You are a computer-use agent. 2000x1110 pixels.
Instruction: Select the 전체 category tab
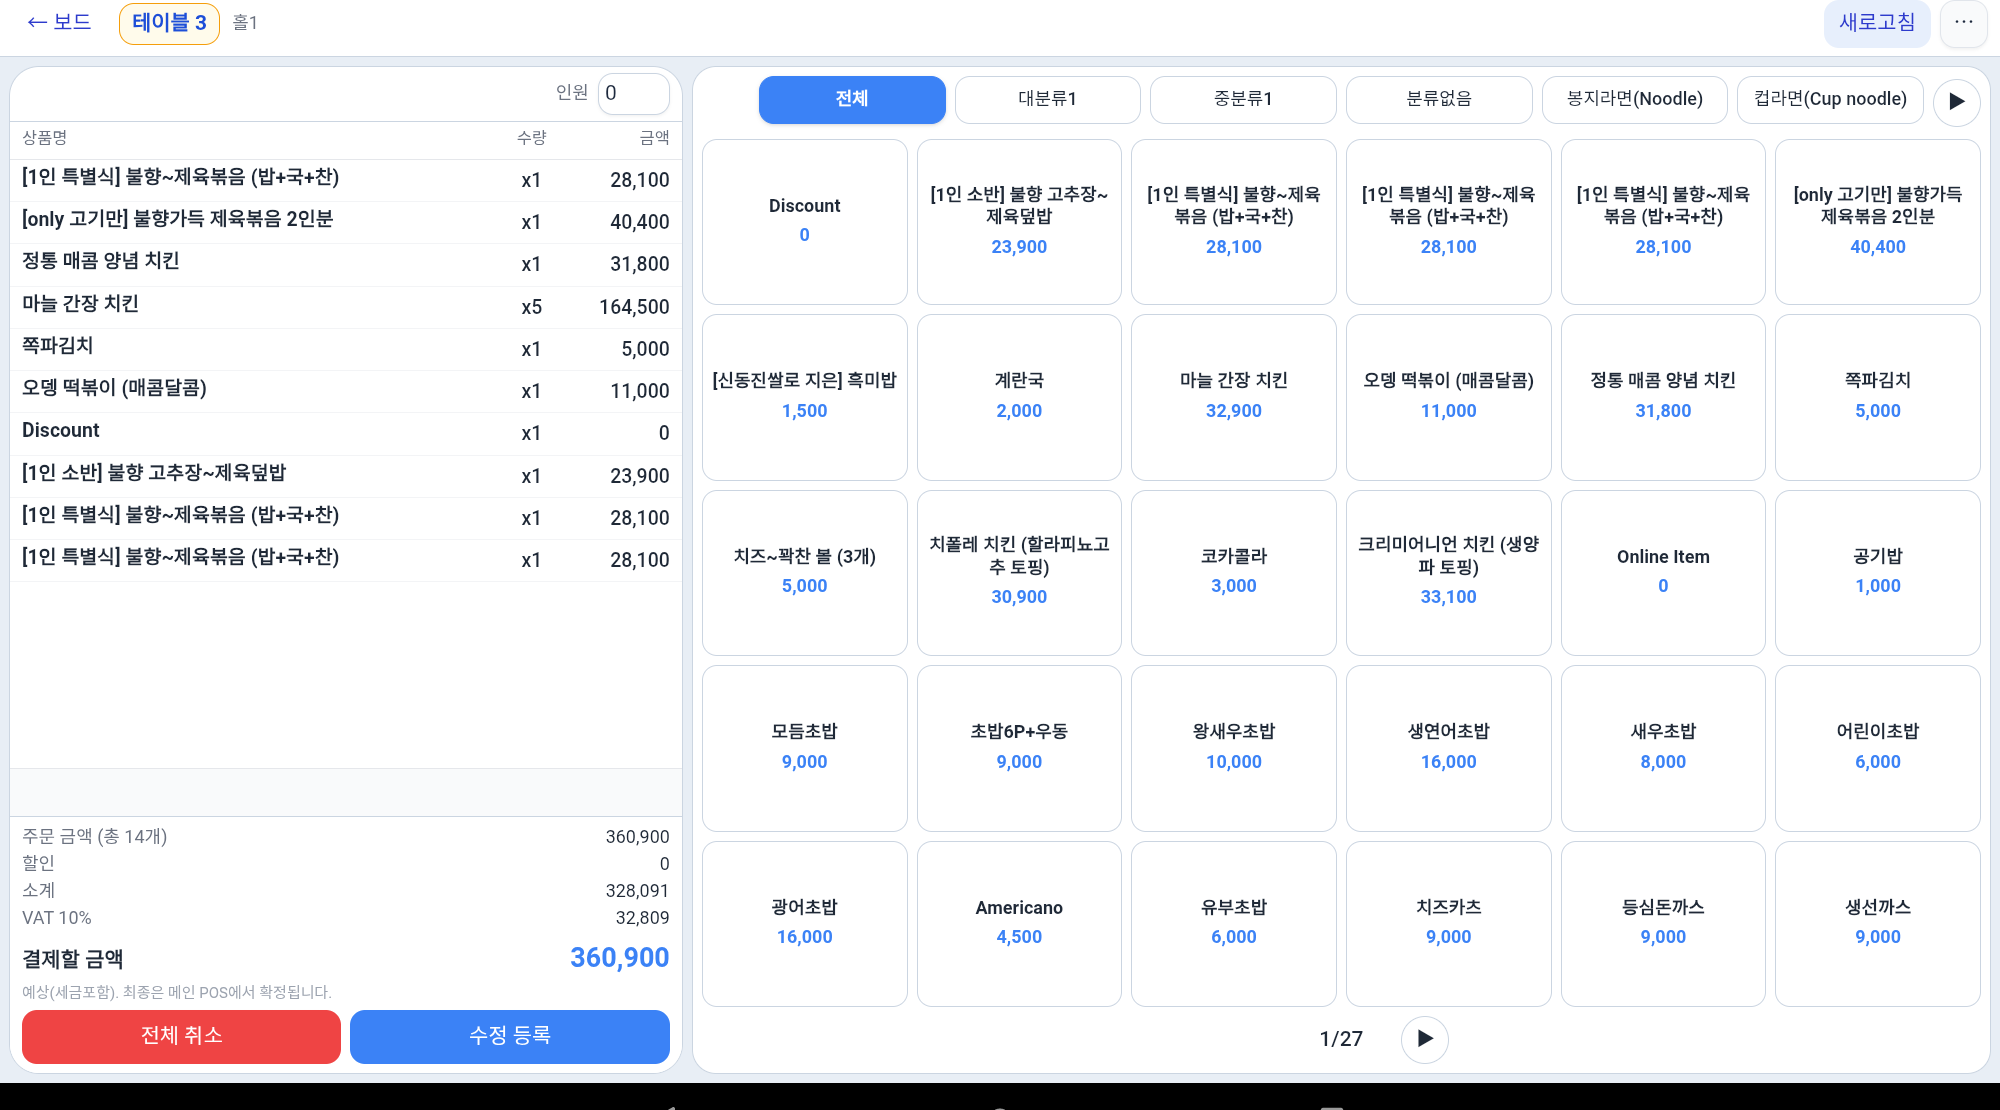pyautogui.click(x=852, y=99)
